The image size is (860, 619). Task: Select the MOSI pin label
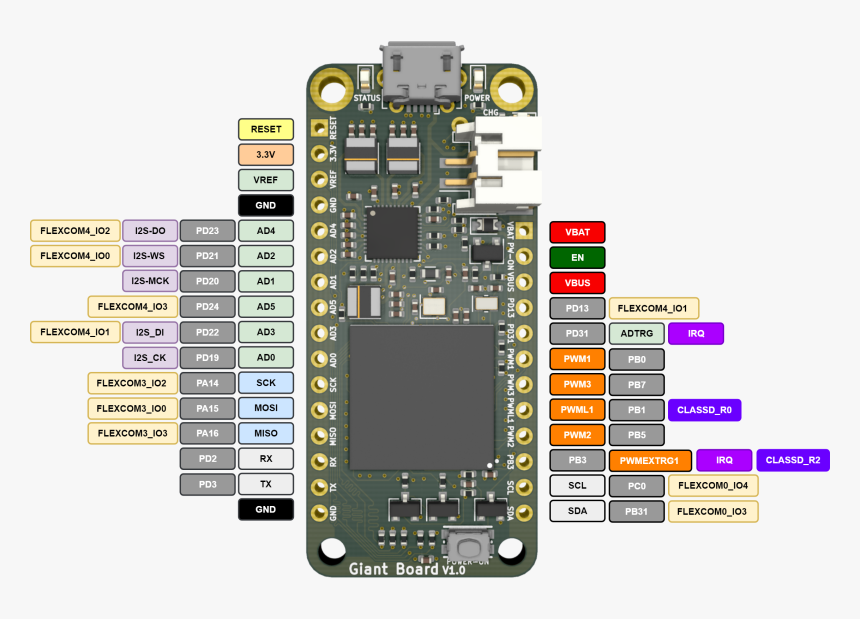(265, 408)
